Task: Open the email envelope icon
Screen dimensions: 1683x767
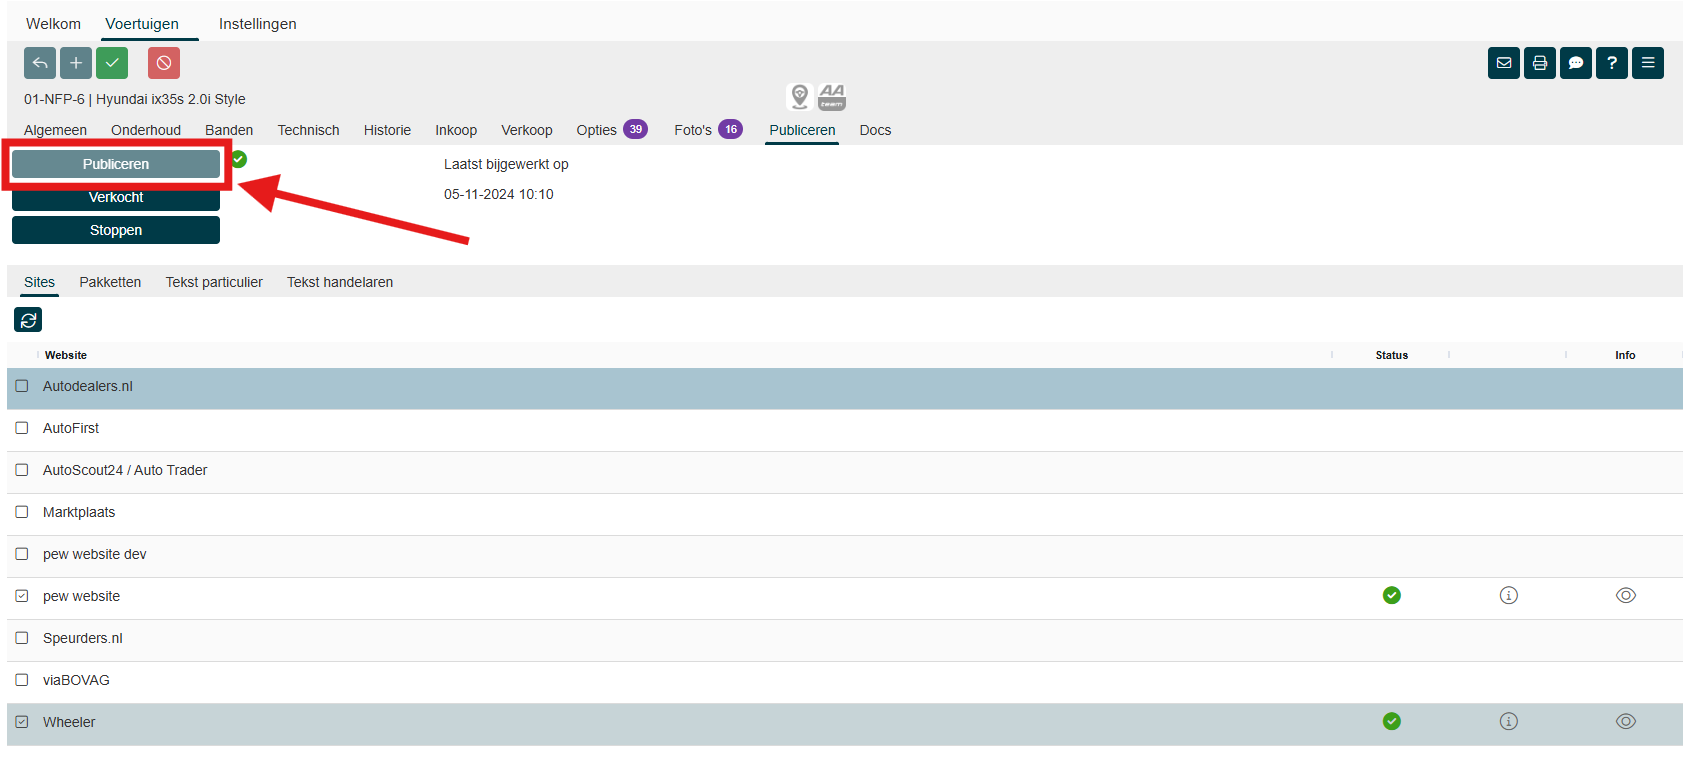Action: point(1503,63)
